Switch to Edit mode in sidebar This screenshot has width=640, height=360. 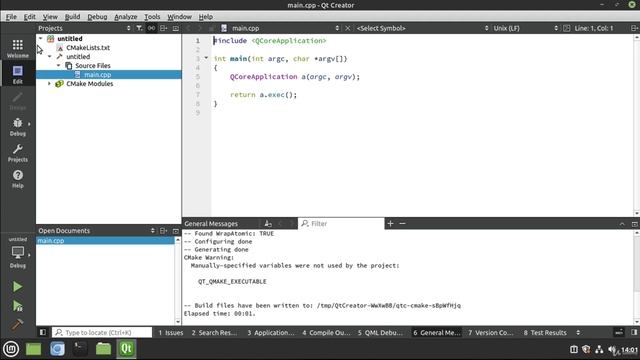(x=18, y=74)
